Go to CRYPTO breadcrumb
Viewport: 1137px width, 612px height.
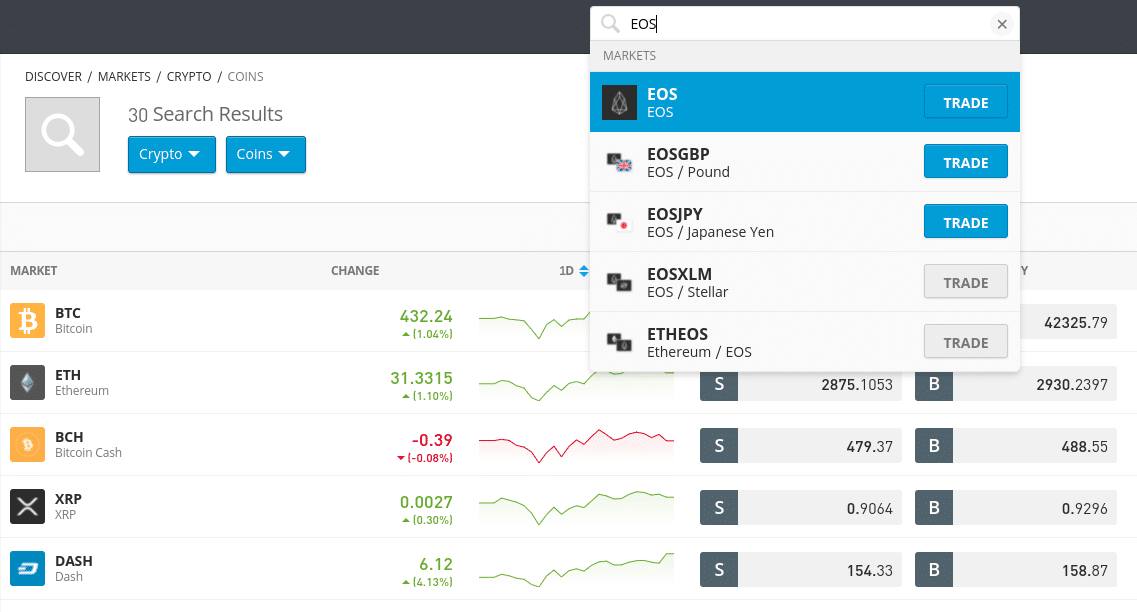189,76
